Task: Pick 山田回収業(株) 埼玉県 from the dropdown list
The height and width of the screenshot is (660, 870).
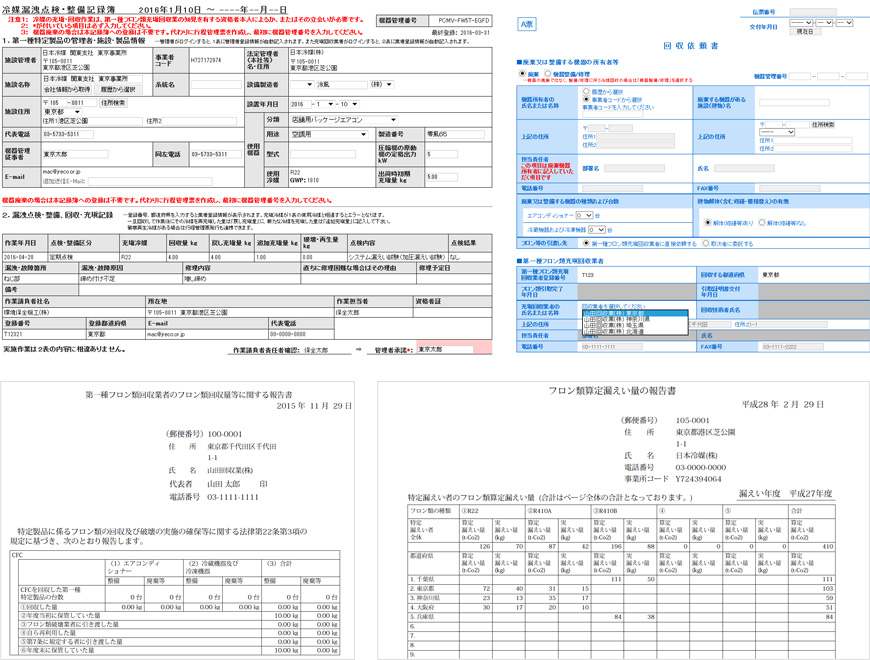Action: [635, 326]
